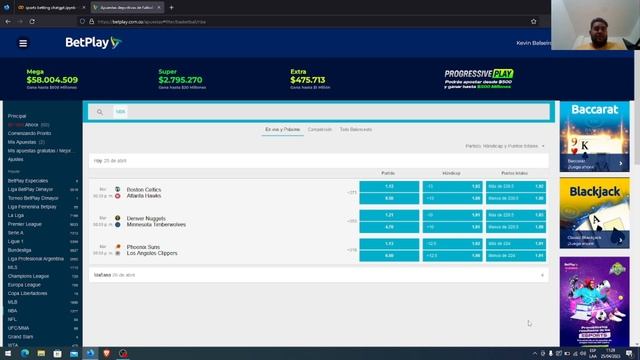Image resolution: width=640 pixels, height=360 pixels.
Task: Open Ajustes in the sidebar
Action: click(x=16, y=159)
